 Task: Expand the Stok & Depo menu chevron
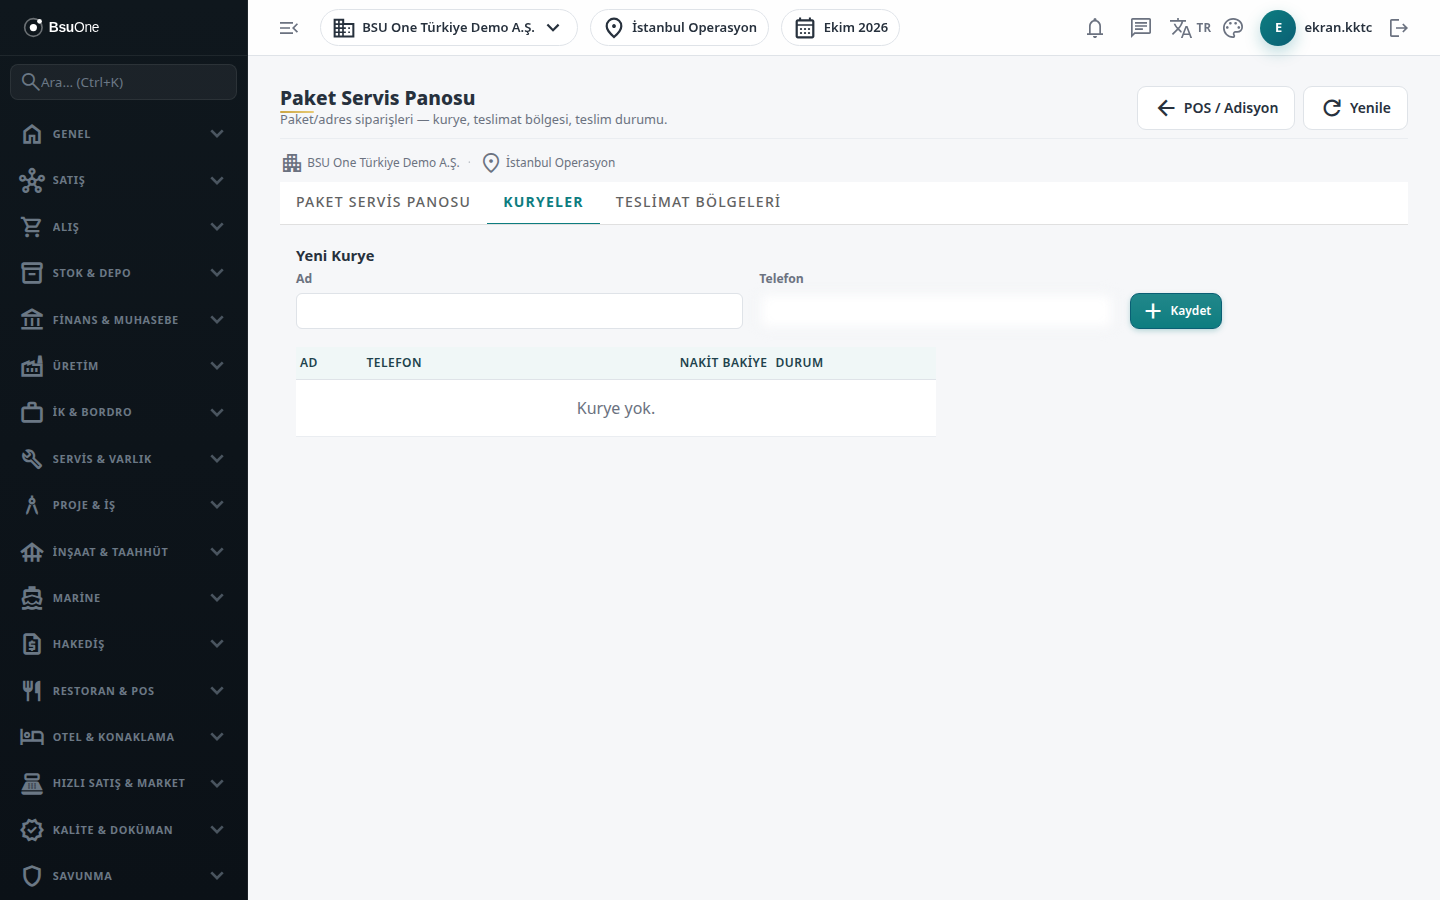[217, 273]
